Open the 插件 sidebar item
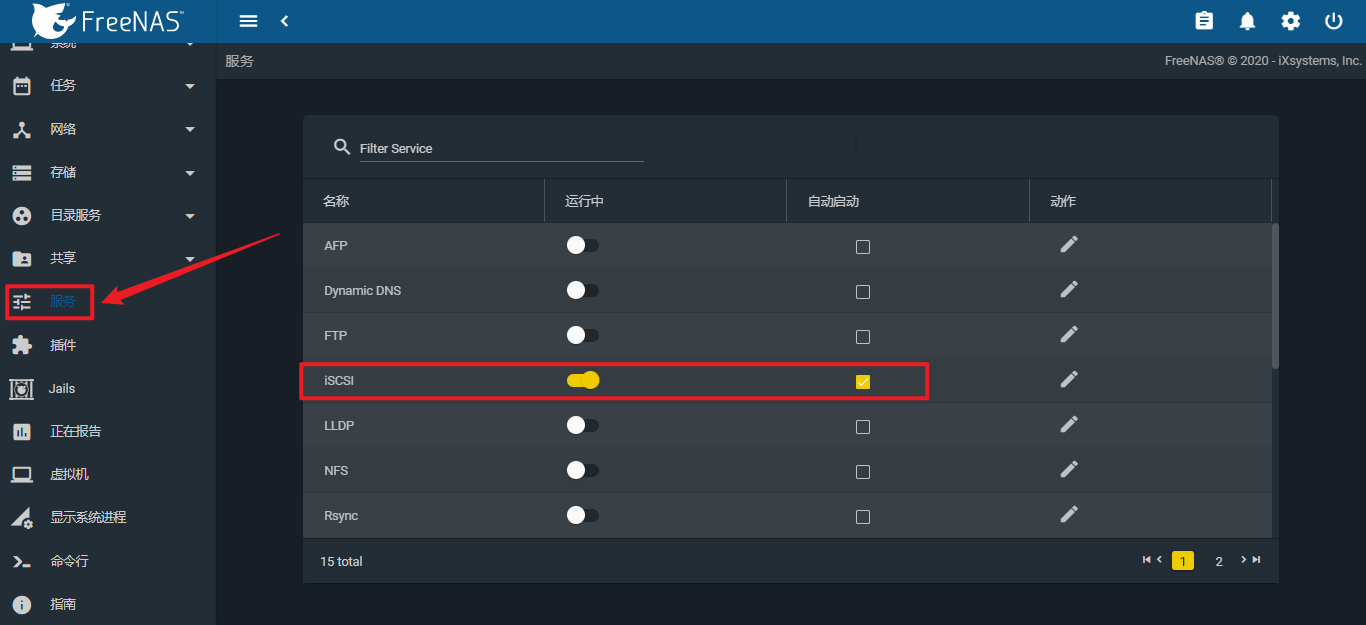 (108, 345)
